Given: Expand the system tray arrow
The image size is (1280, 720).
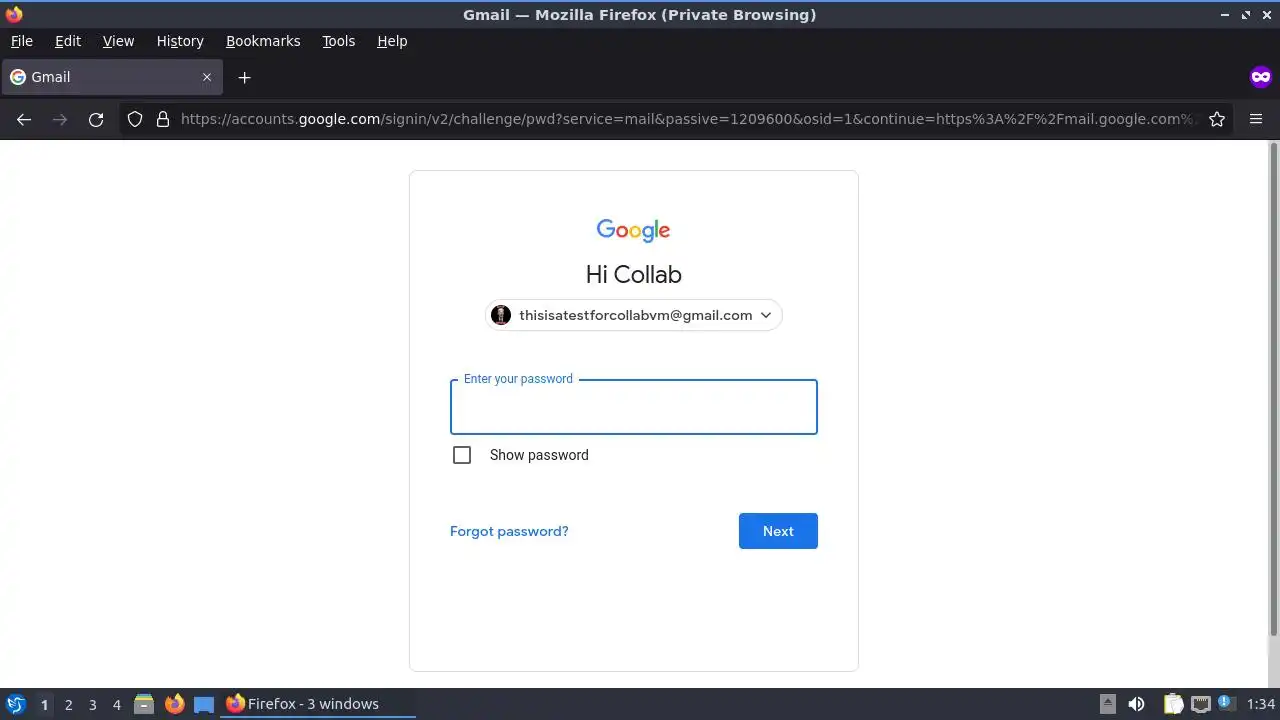Looking at the screenshot, I should point(1107,704).
